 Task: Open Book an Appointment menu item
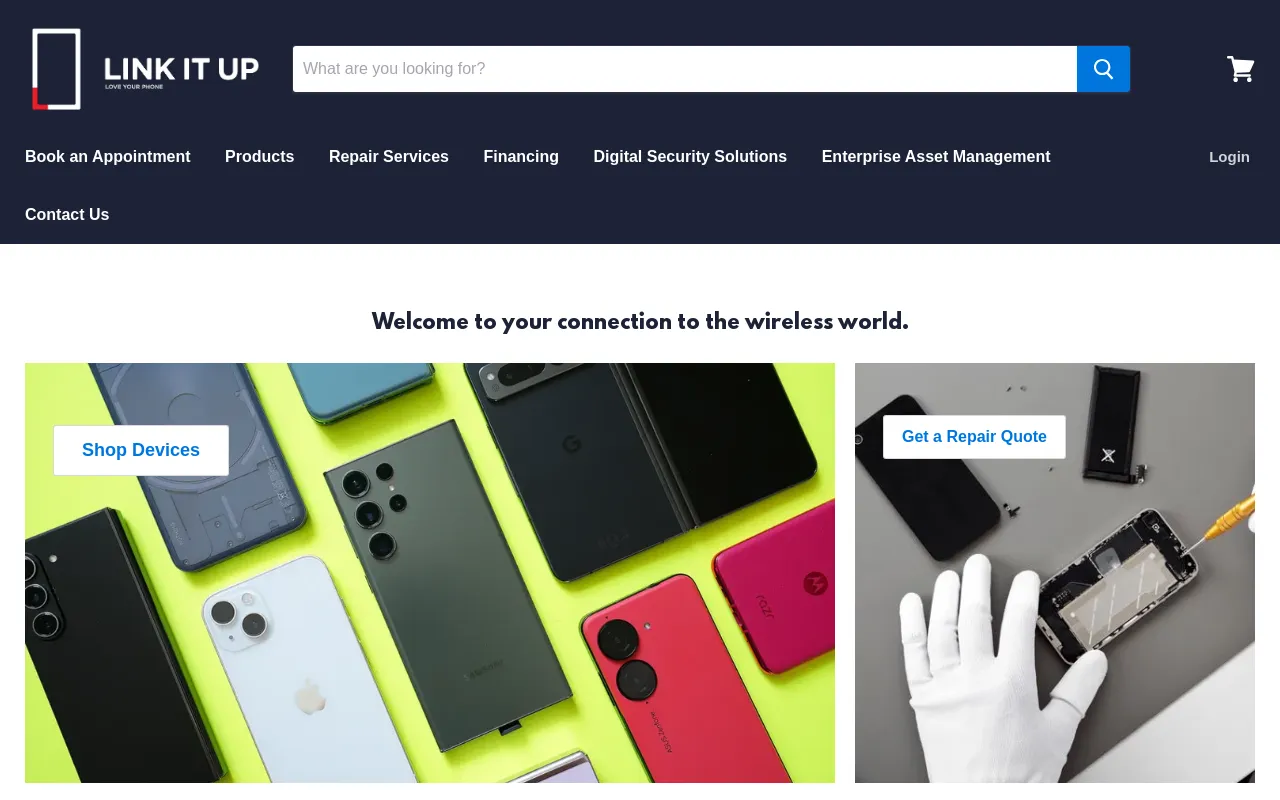point(108,157)
